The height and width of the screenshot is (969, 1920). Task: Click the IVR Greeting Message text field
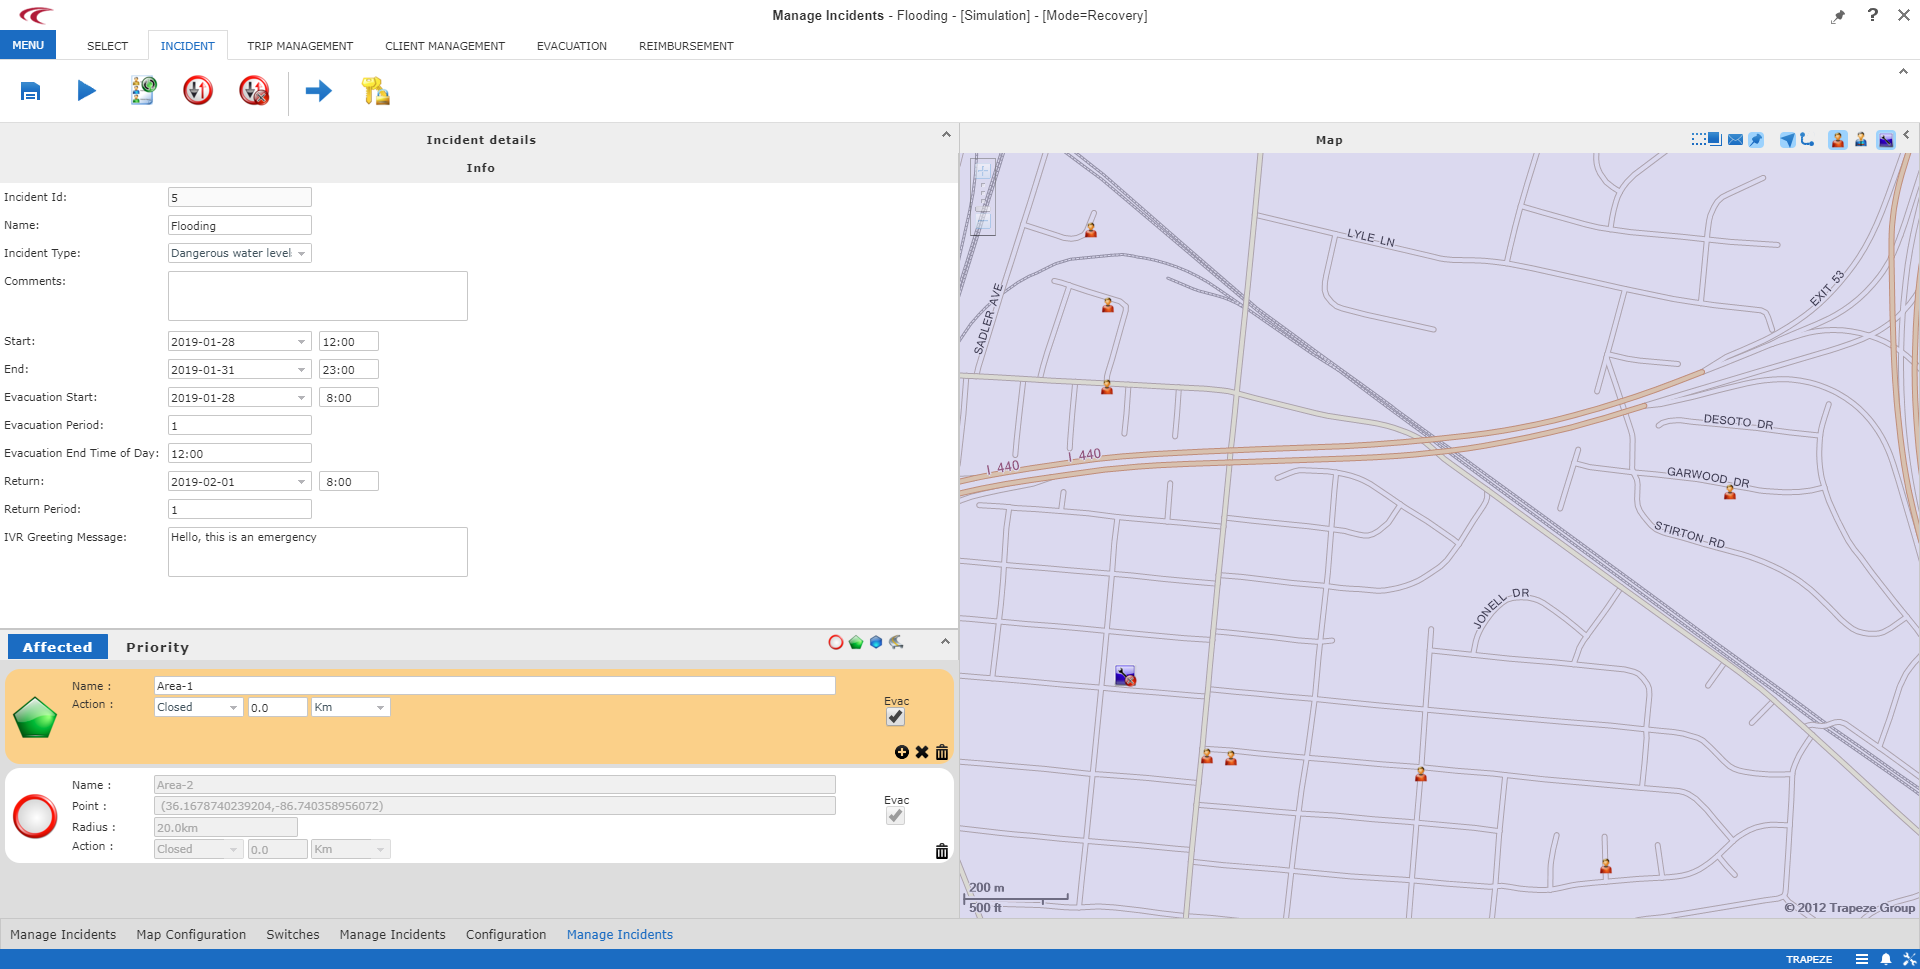coord(317,551)
